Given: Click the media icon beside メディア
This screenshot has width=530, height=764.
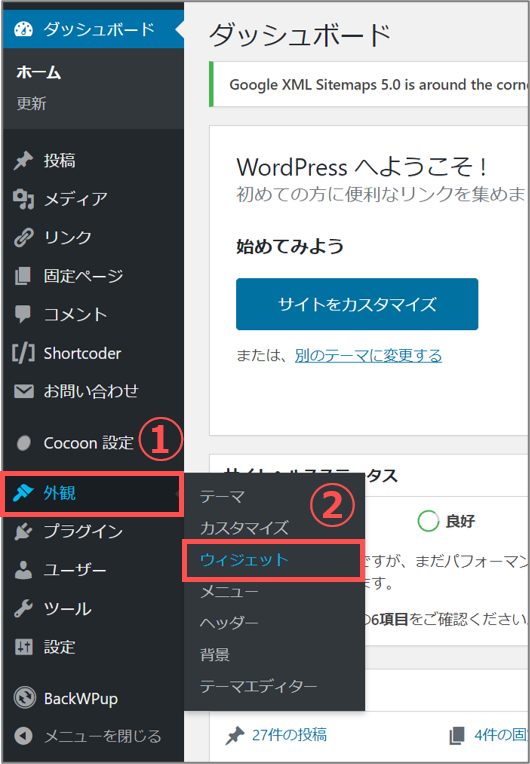Looking at the screenshot, I should (23, 199).
